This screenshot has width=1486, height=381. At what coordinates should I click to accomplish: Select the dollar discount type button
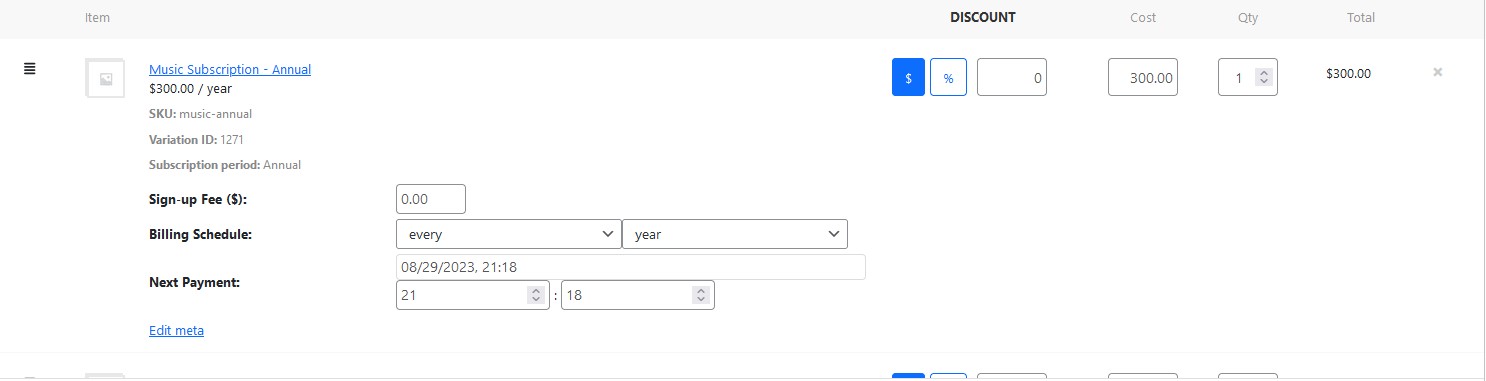coord(908,77)
